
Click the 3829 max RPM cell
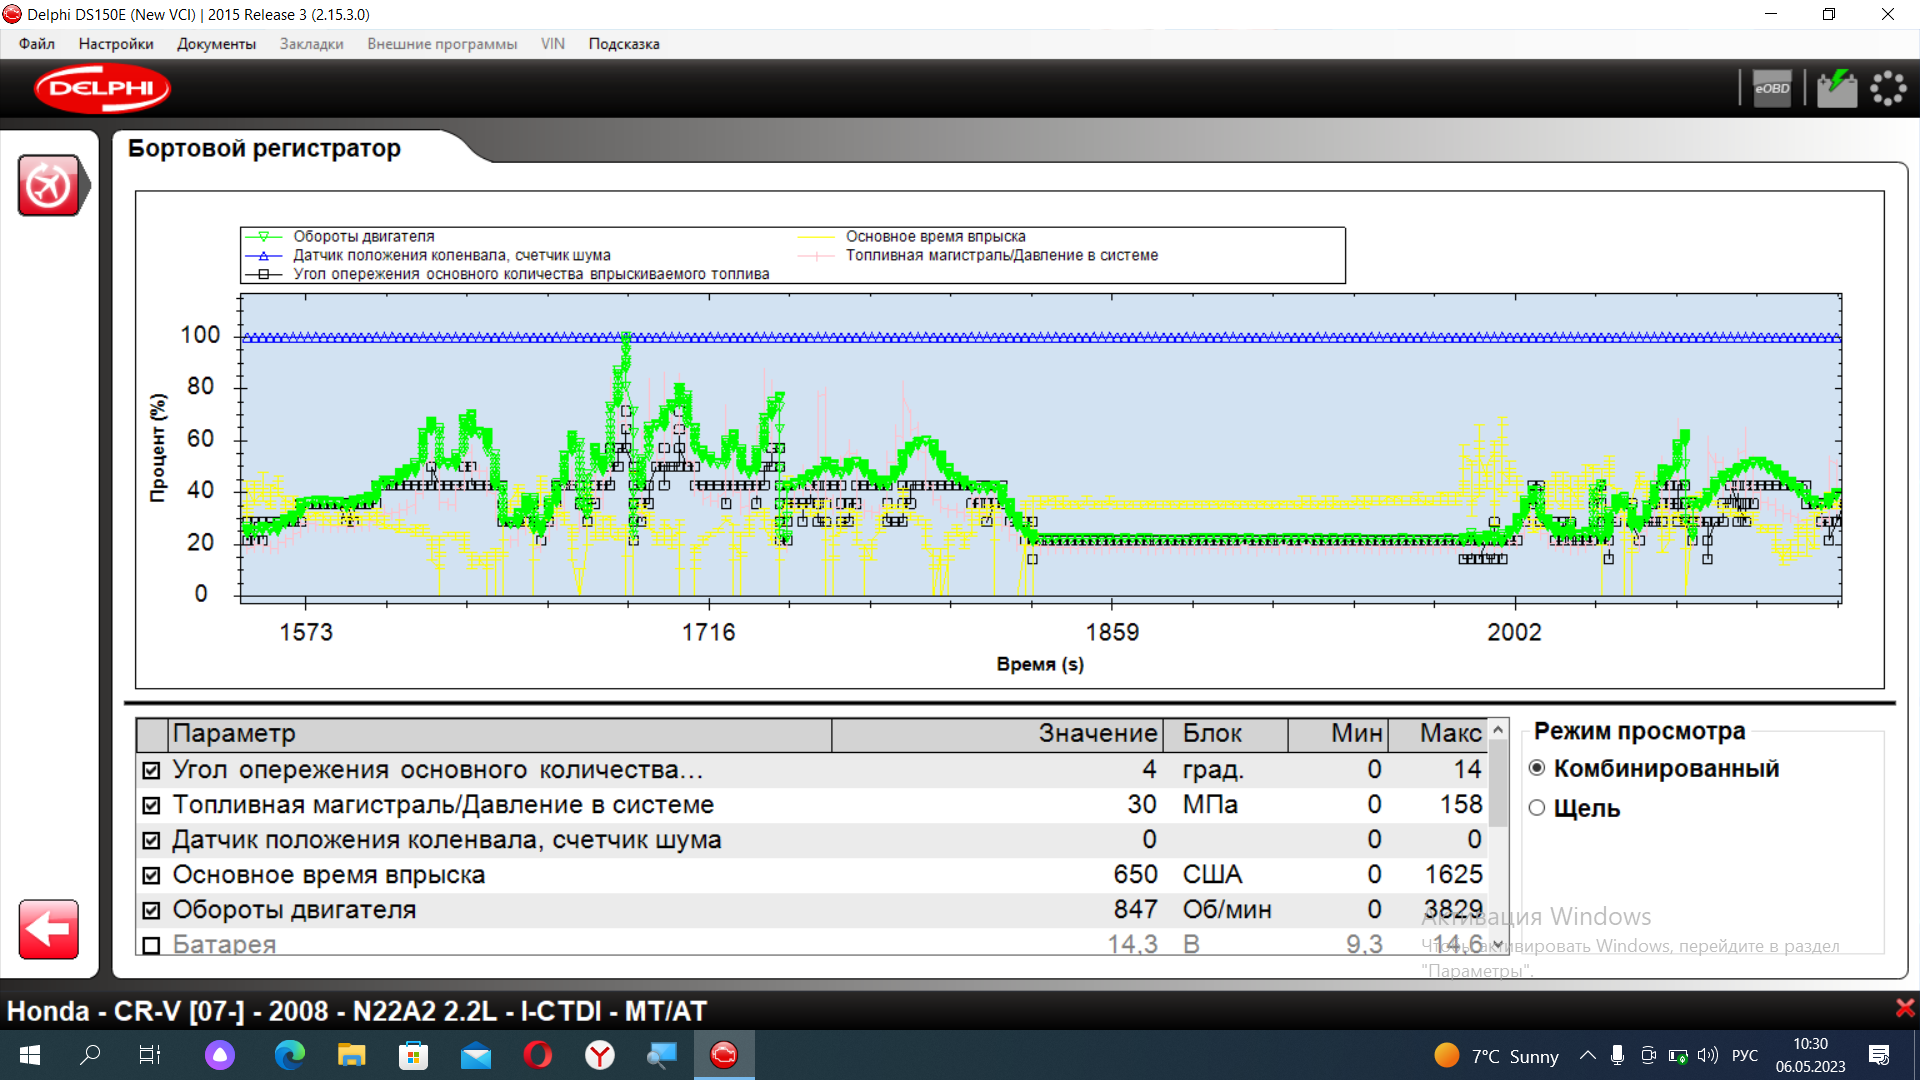click(x=1453, y=910)
